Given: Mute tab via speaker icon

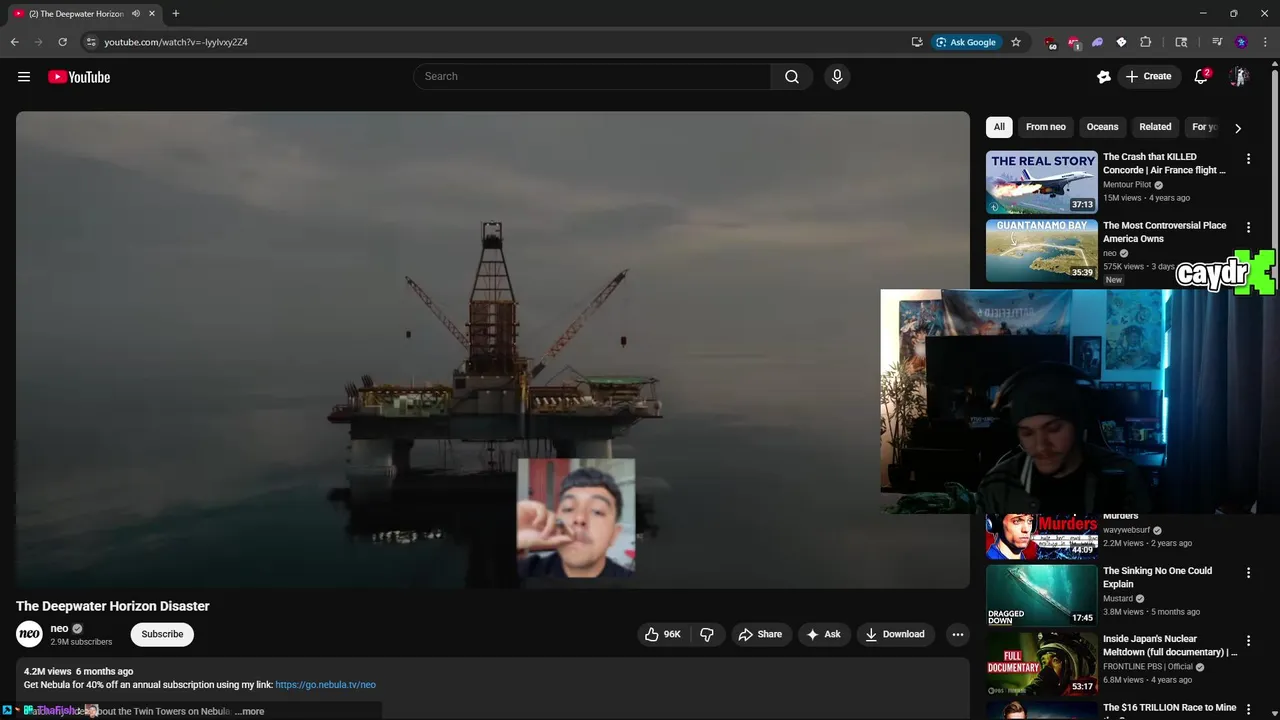Looking at the screenshot, I should tap(135, 14).
